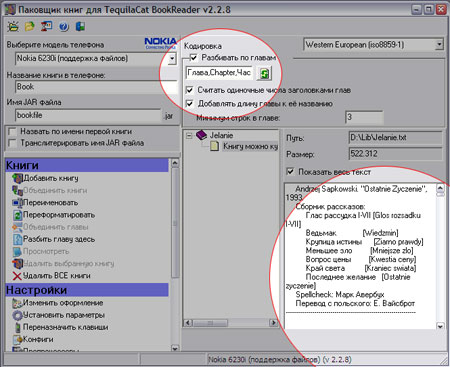Viewport: 450px width, 367px height.
Task: Click the Конфиги icon
Action: [17, 339]
